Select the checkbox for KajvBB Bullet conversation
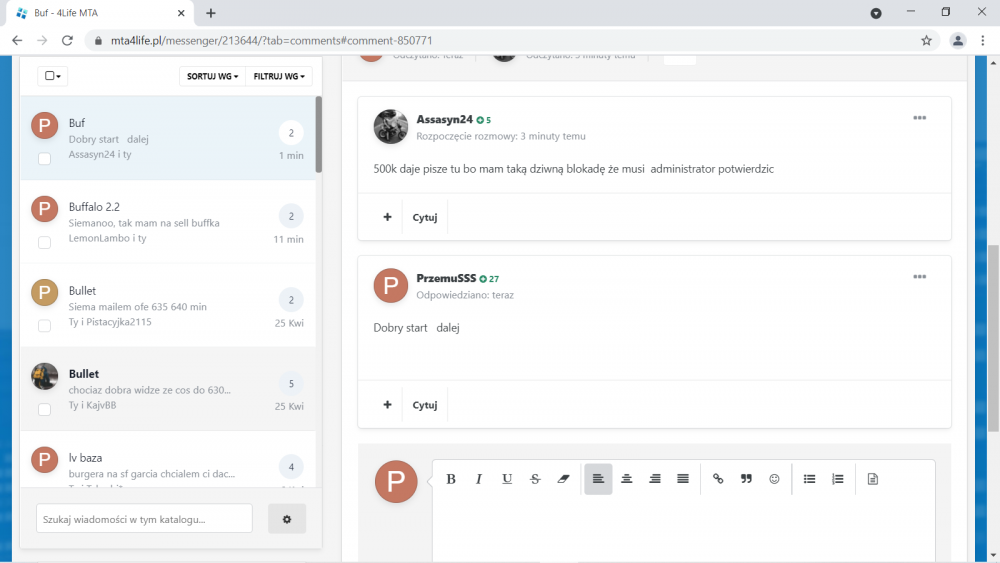This screenshot has width=1000, height=563. tap(45, 409)
